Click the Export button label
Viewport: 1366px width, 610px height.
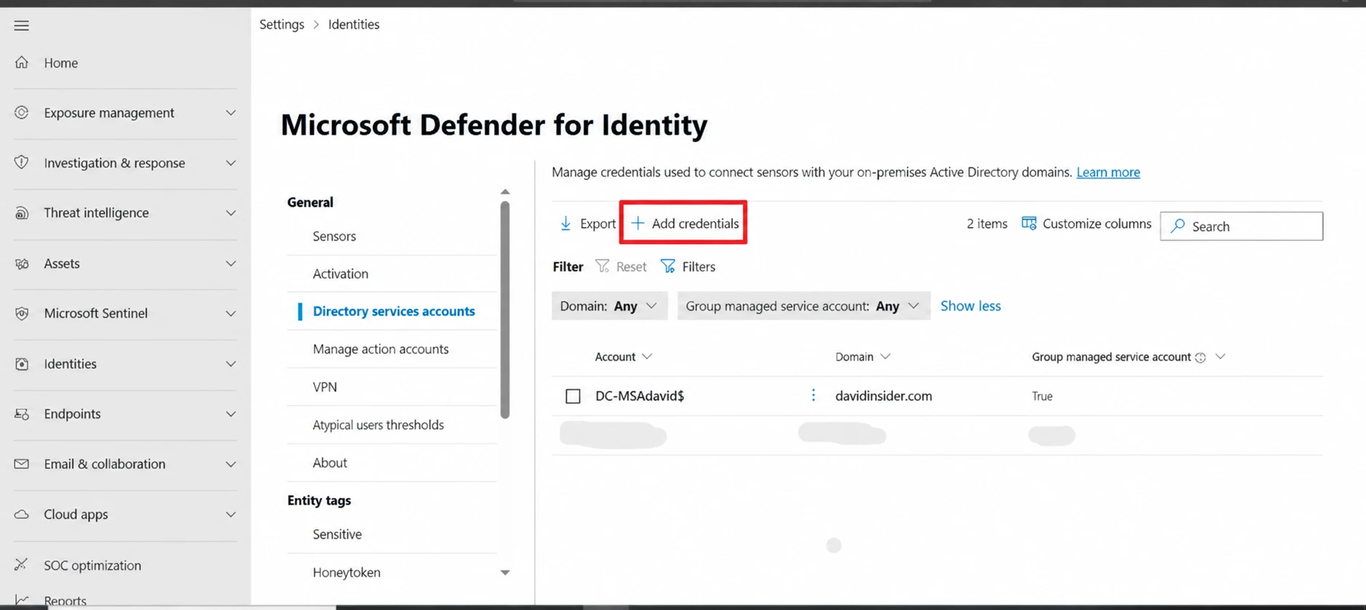click(x=598, y=224)
